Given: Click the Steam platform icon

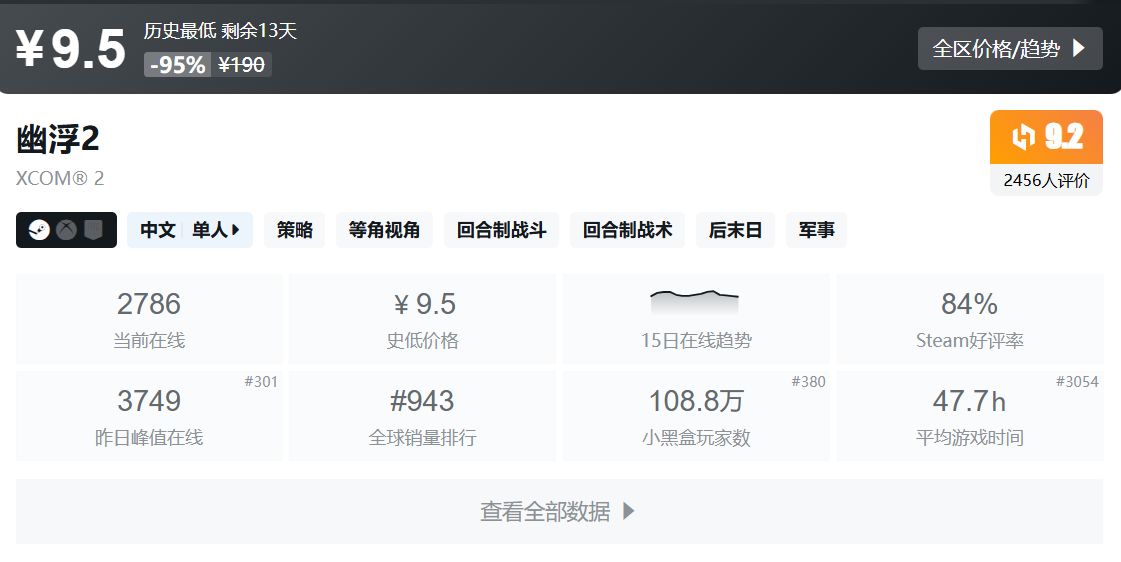Looking at the screenshot, I should click(39, 230).
